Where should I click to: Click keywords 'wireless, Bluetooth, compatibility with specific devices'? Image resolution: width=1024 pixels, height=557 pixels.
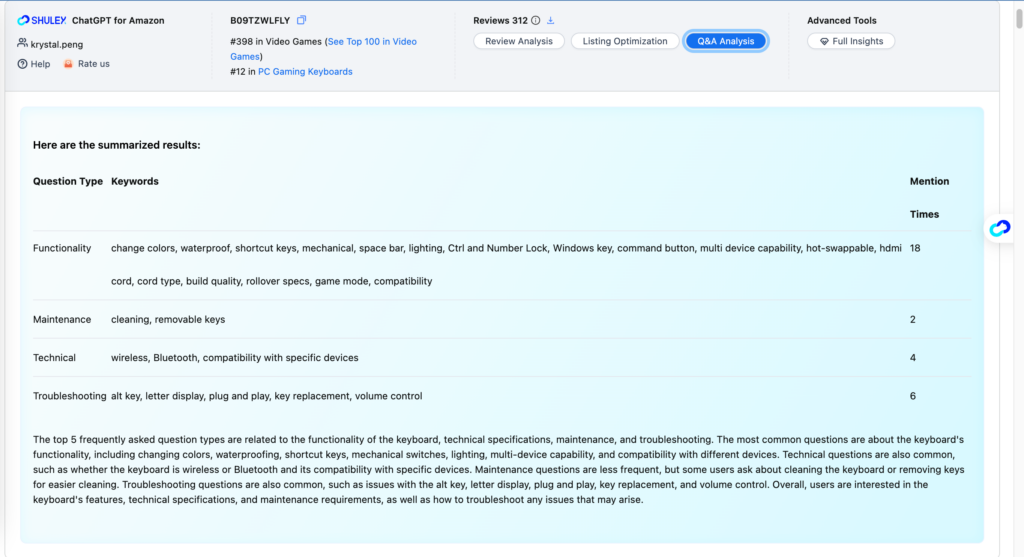[x=234, y=358]
